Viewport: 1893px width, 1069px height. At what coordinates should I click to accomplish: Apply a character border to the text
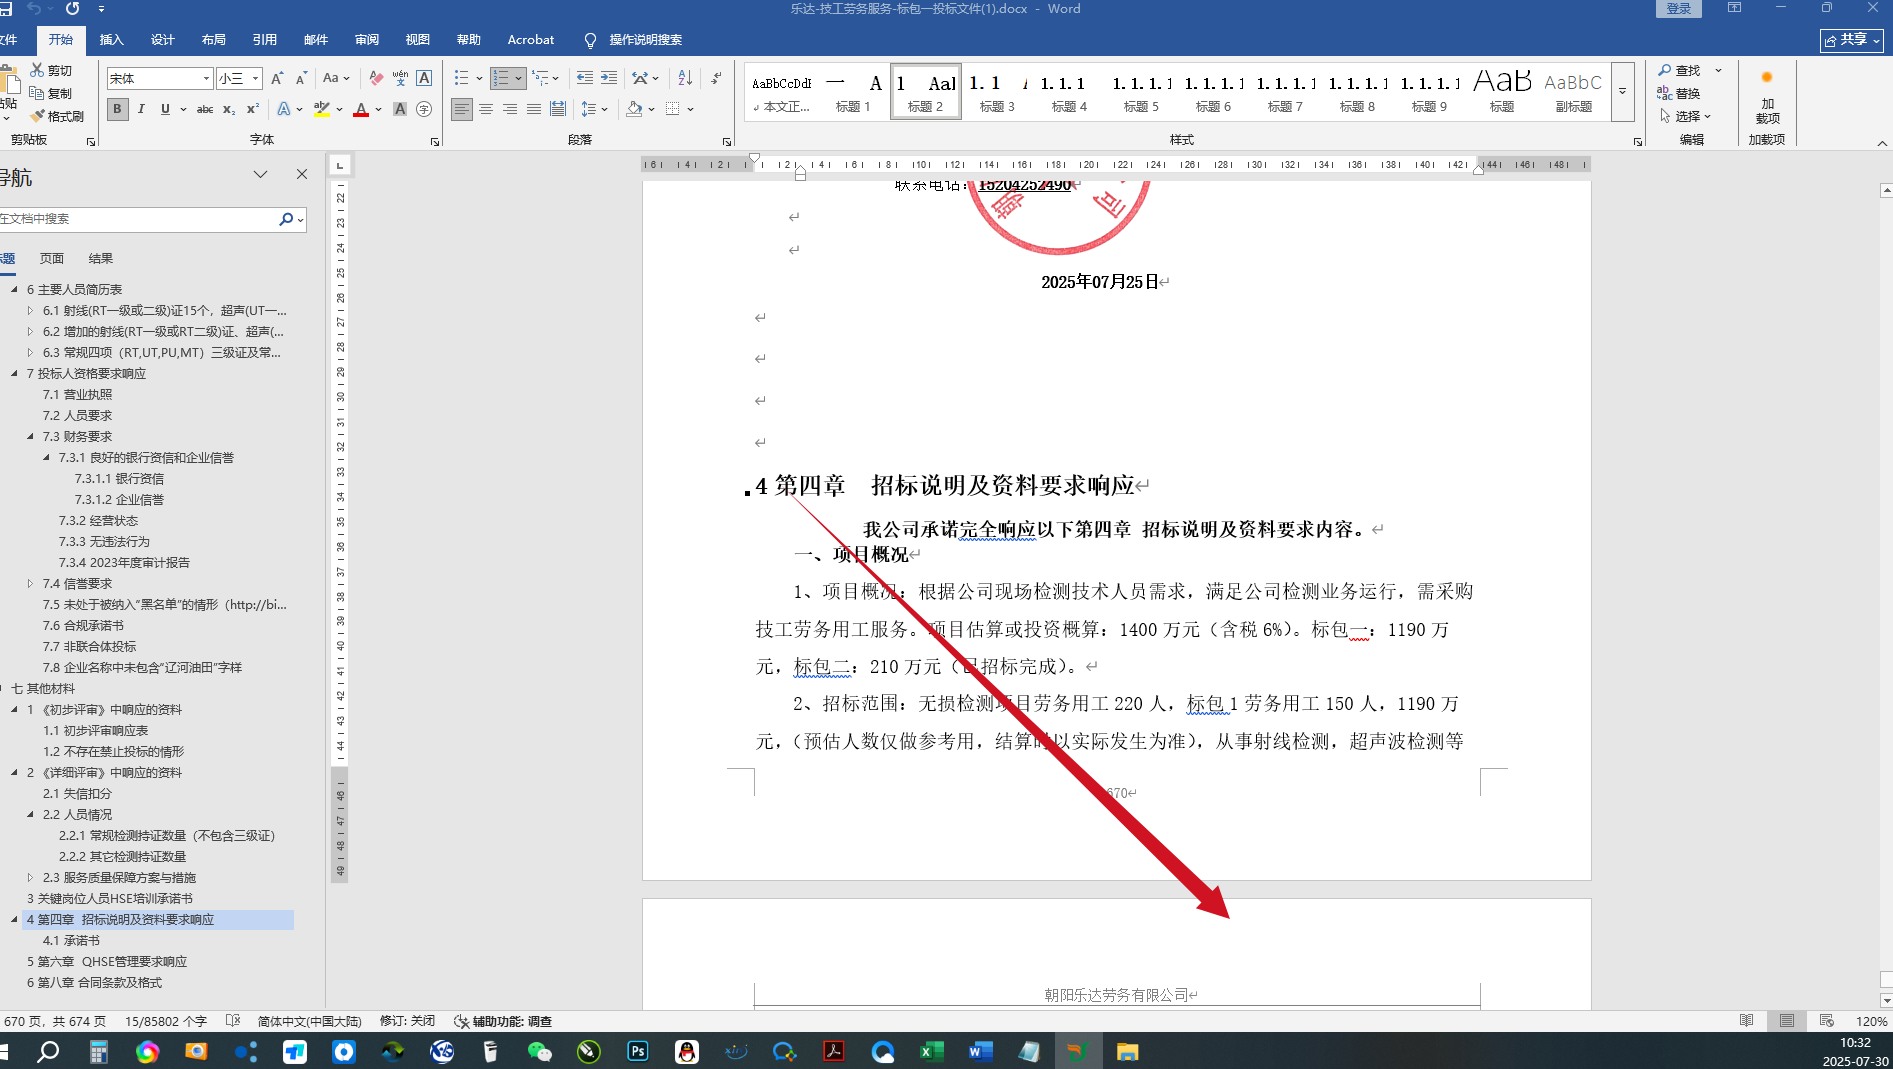point(424,78)
